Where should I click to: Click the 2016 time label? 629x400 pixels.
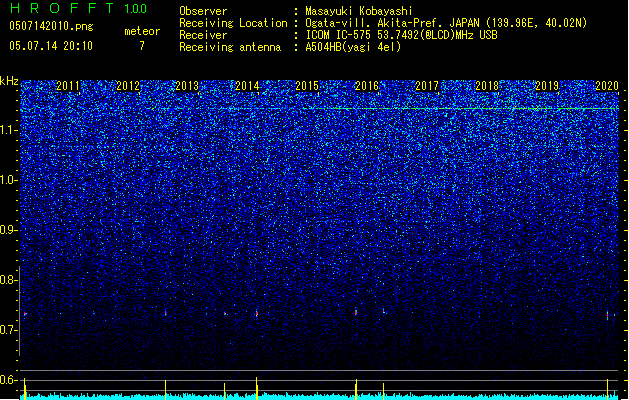pos(367,86)
